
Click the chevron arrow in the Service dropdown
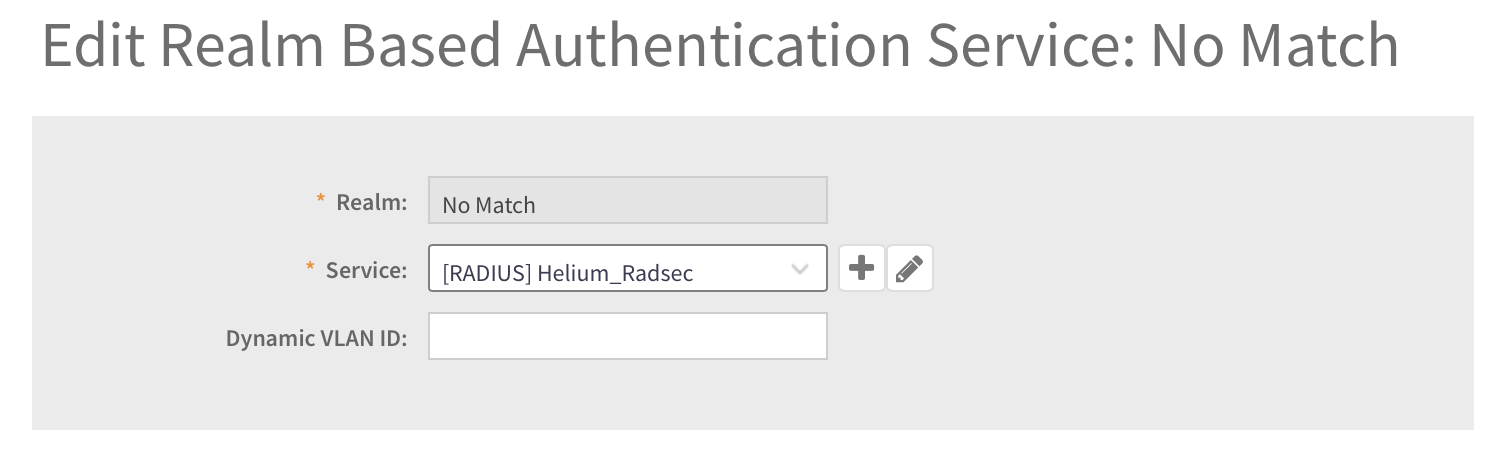click(799, 268)
